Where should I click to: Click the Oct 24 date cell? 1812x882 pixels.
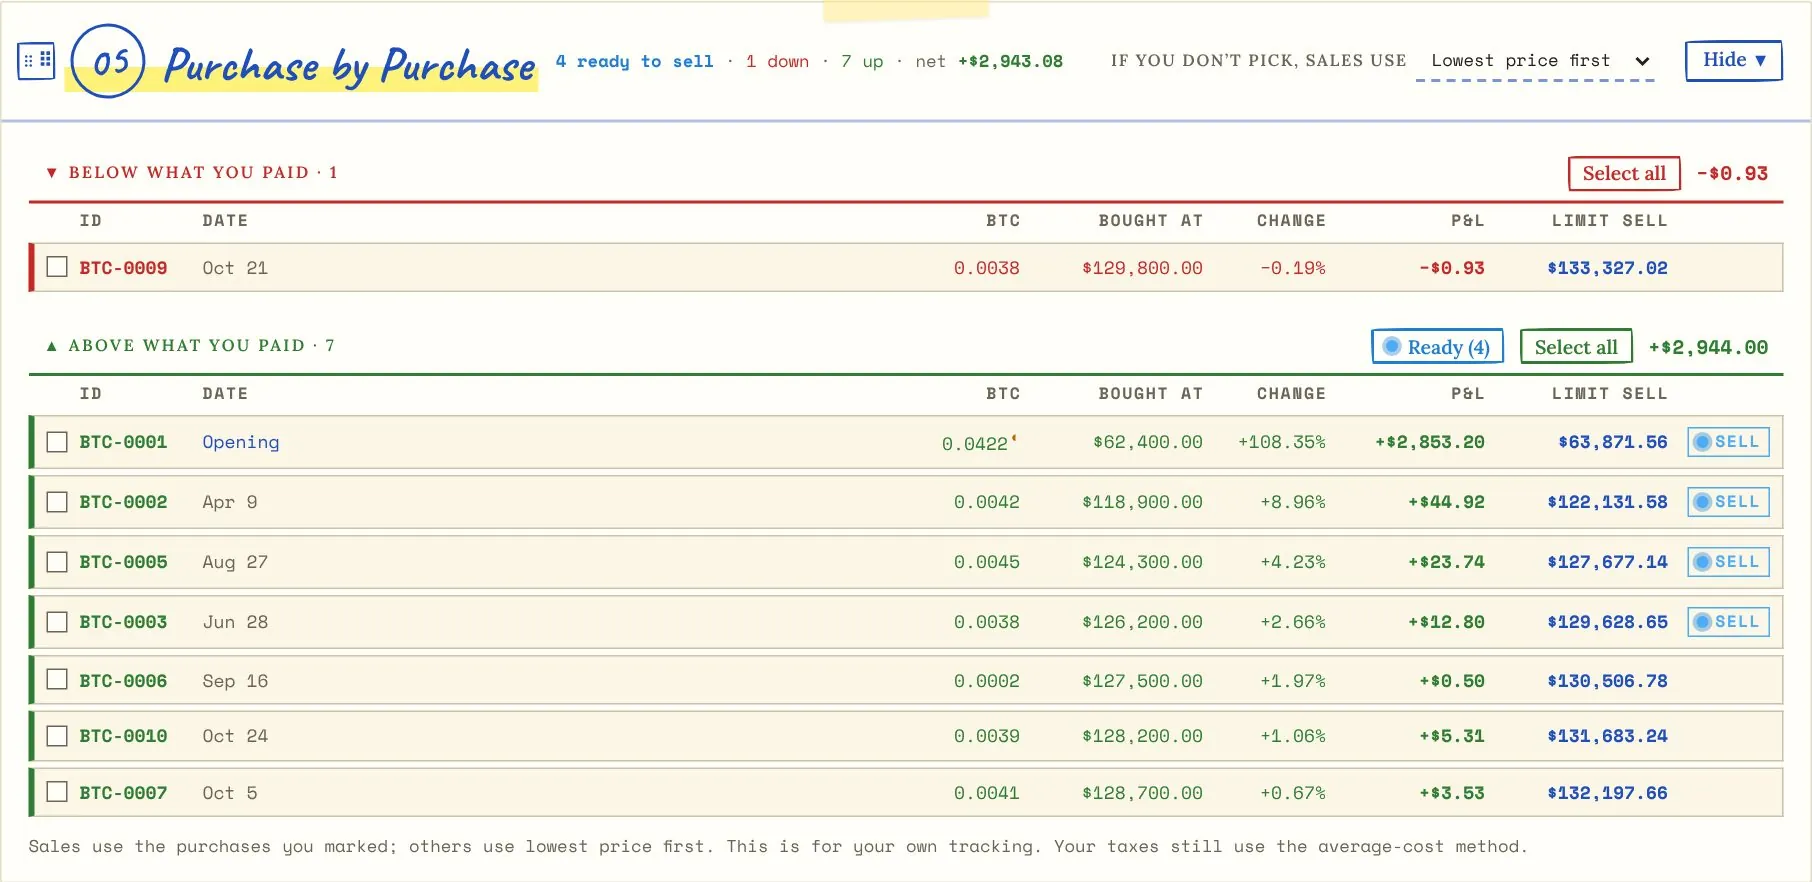click(235, 736)
